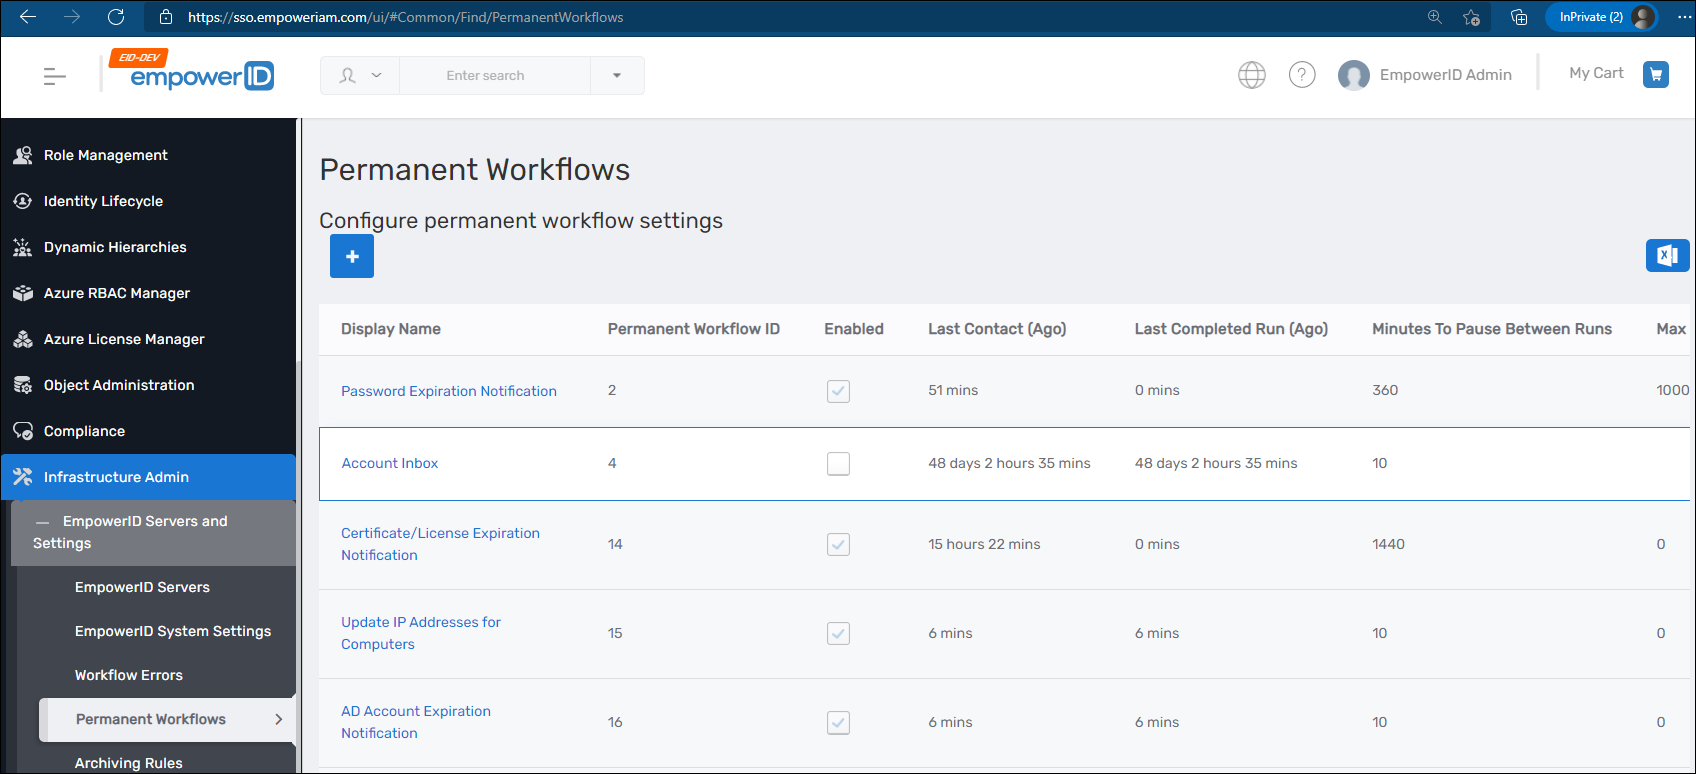1696x774 pixels.
Task: Open Certificate/License Expiration Notification link
Action: (440, 544)
